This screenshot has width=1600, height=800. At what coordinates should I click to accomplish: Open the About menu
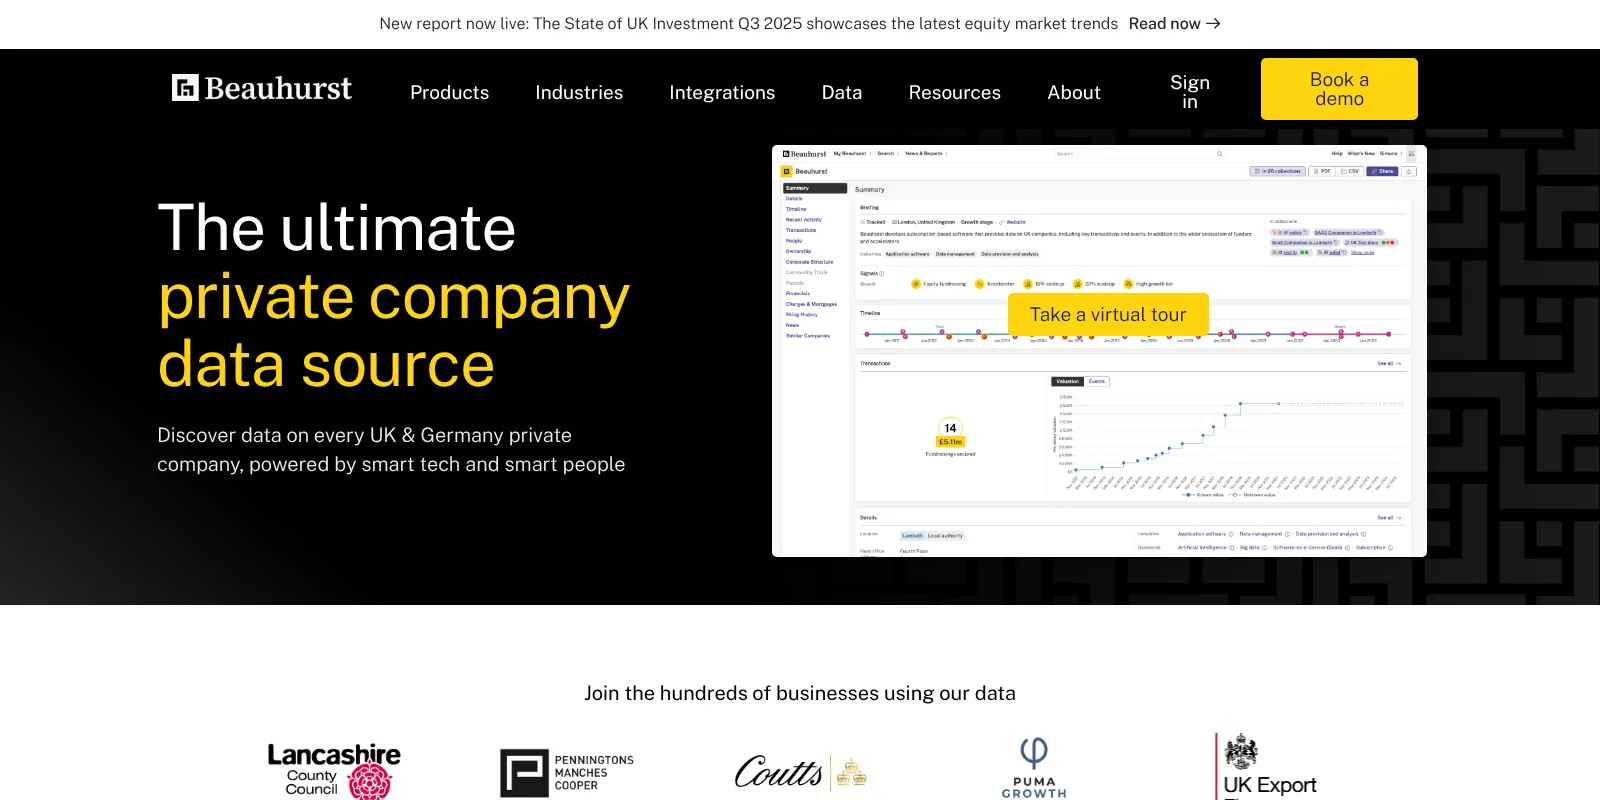tap(1074, 92)
